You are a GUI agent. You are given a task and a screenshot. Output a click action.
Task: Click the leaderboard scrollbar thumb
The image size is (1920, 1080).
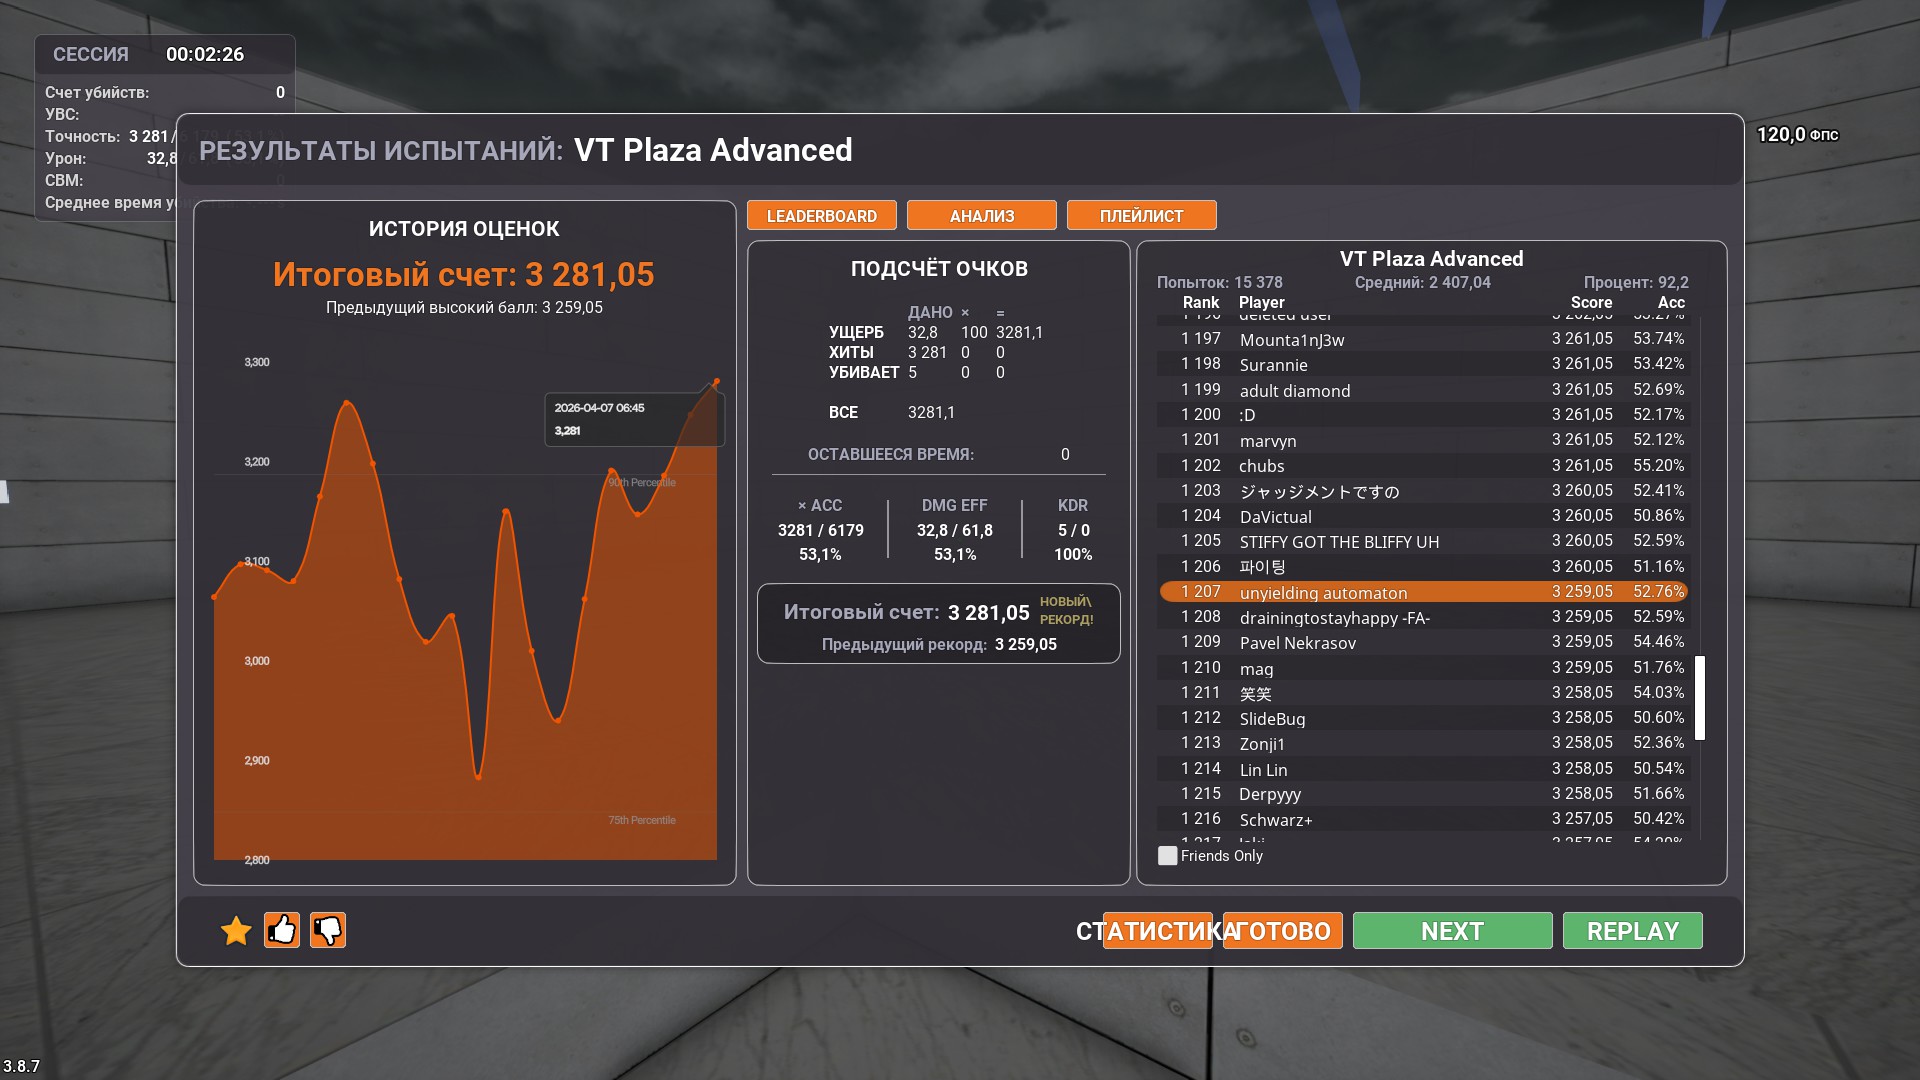point(1700,698)
